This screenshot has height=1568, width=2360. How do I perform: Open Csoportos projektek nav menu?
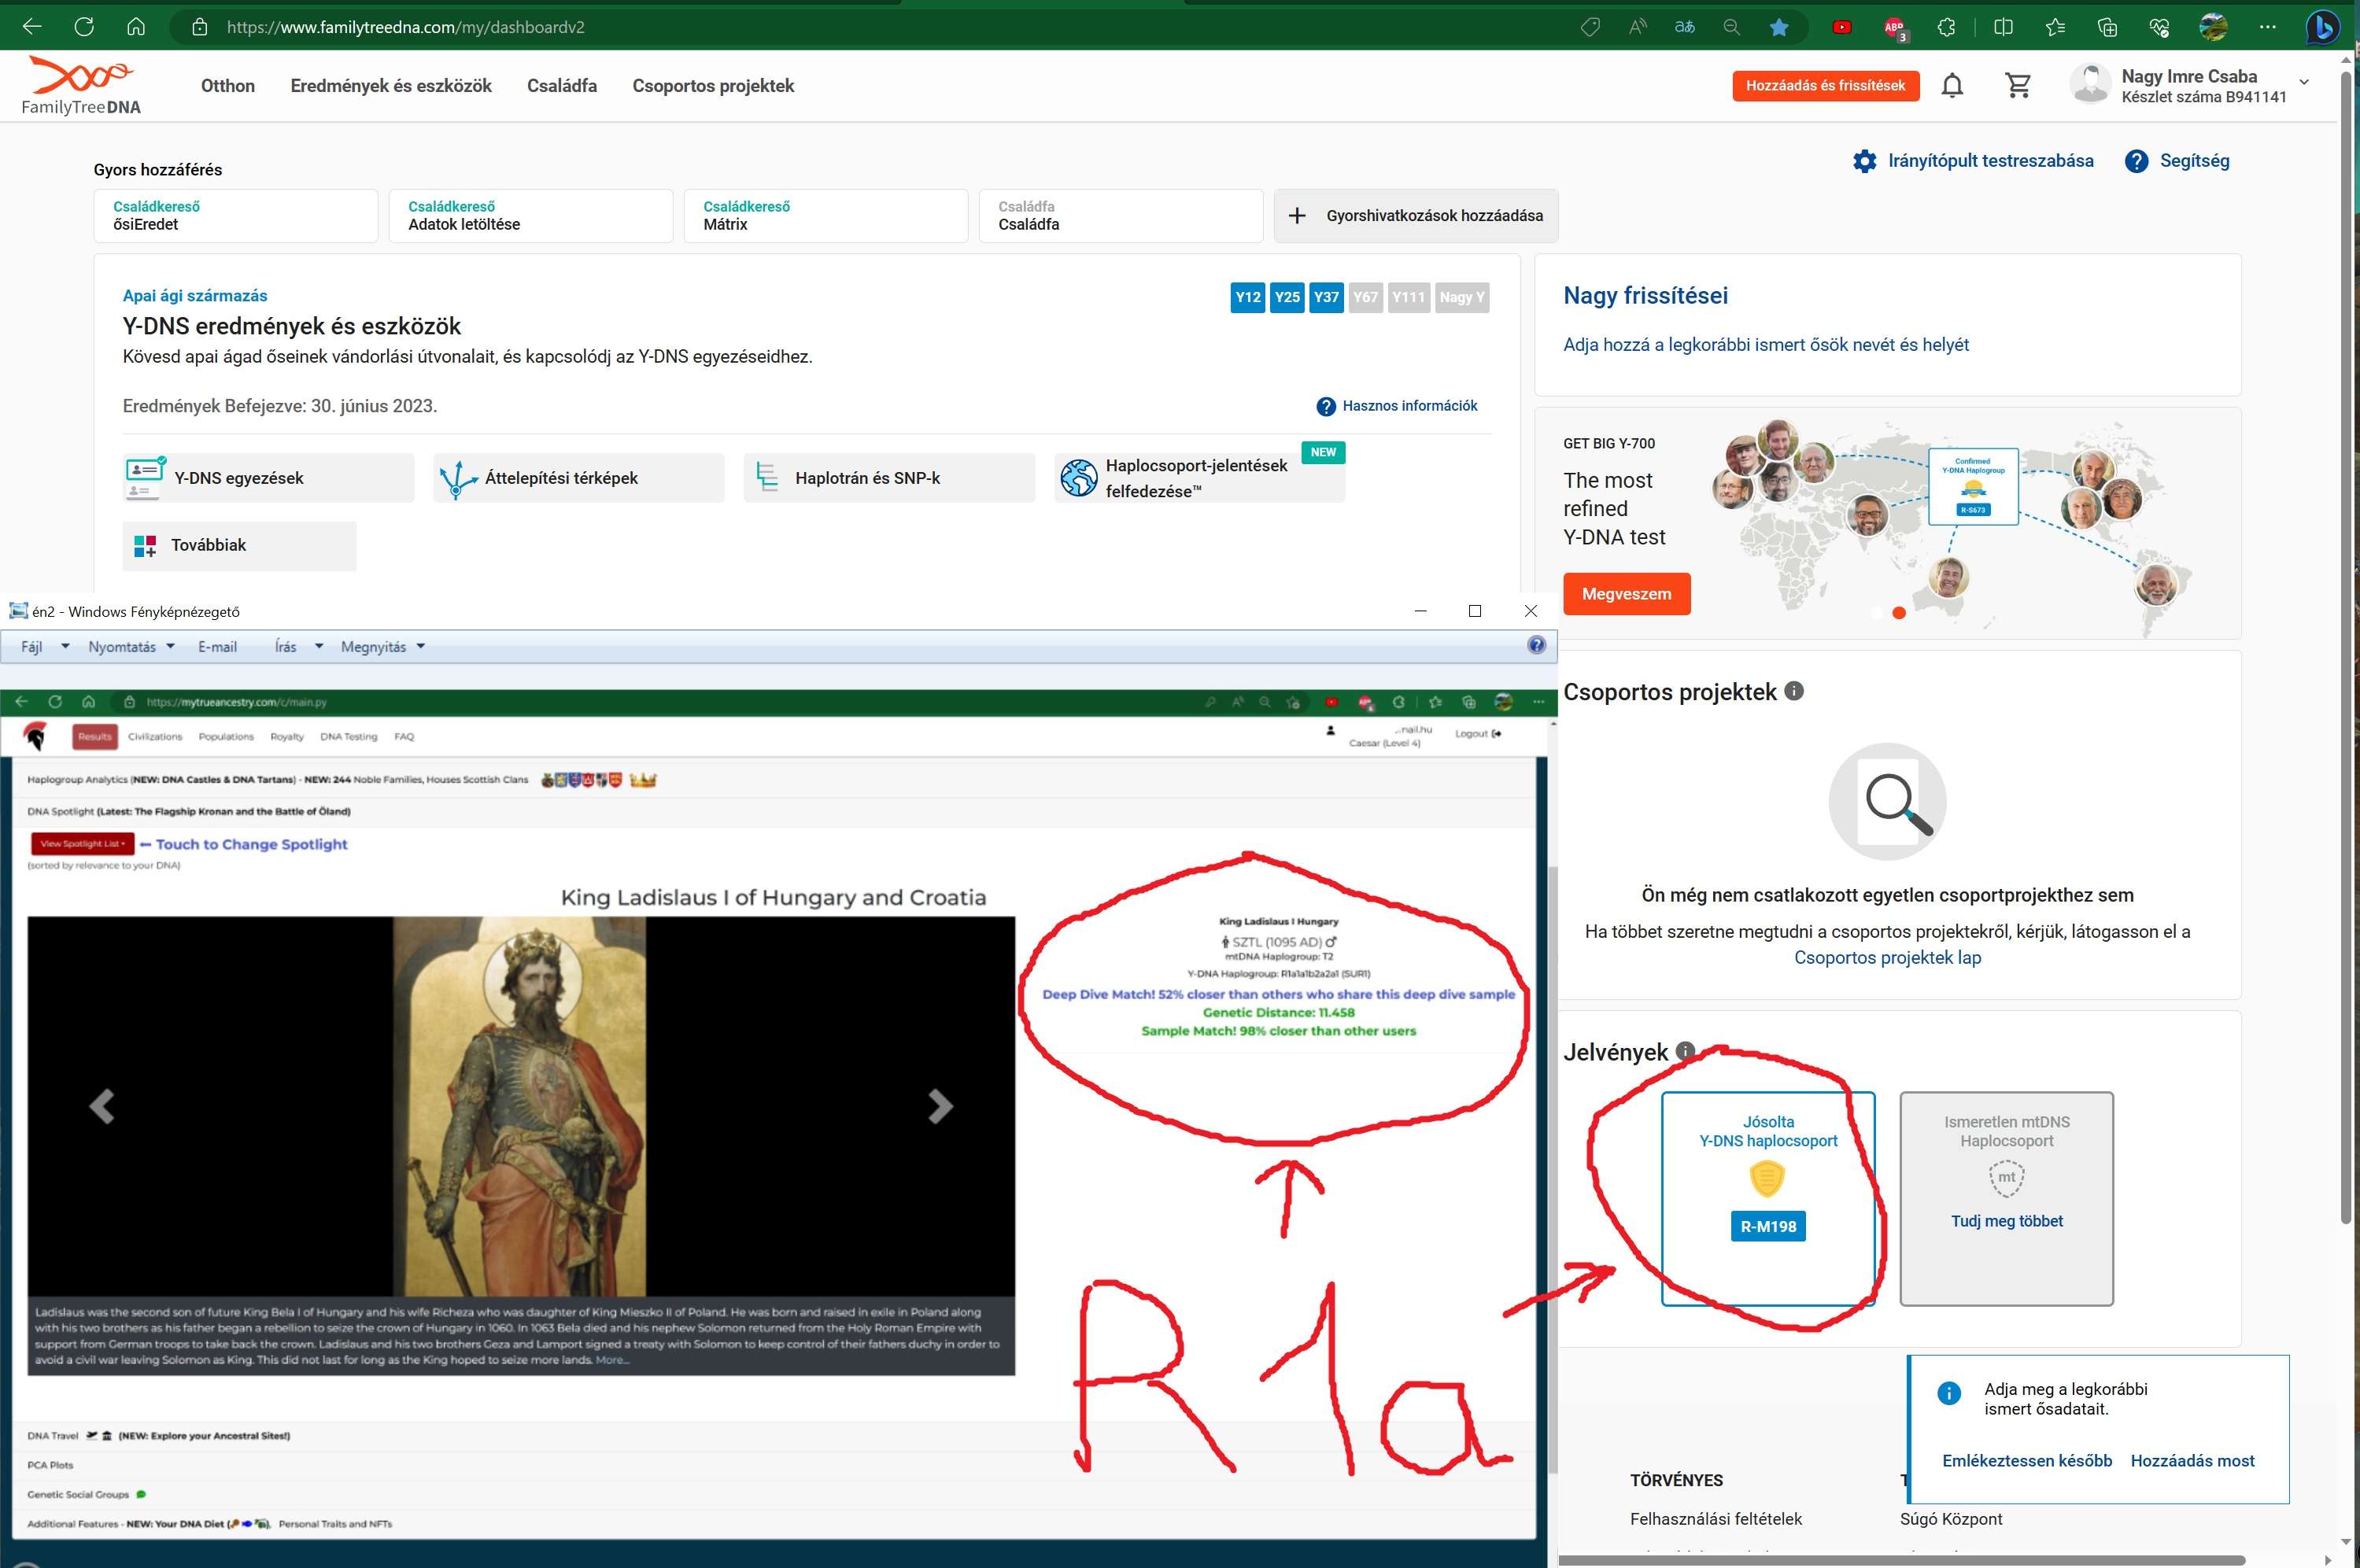click(713, 86)
